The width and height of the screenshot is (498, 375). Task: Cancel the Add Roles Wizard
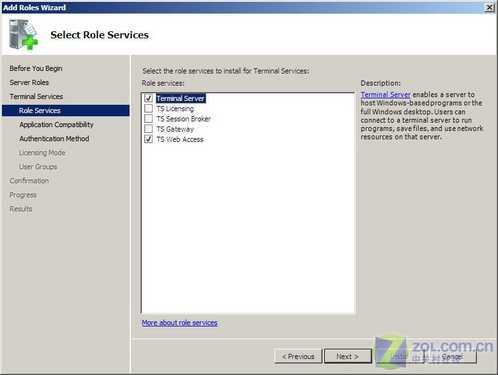452,356
